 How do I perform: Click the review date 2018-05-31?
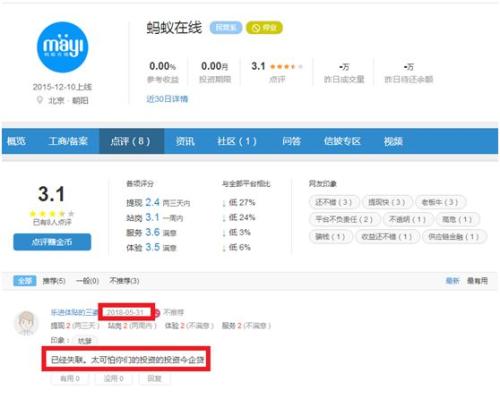click(125, 312)
